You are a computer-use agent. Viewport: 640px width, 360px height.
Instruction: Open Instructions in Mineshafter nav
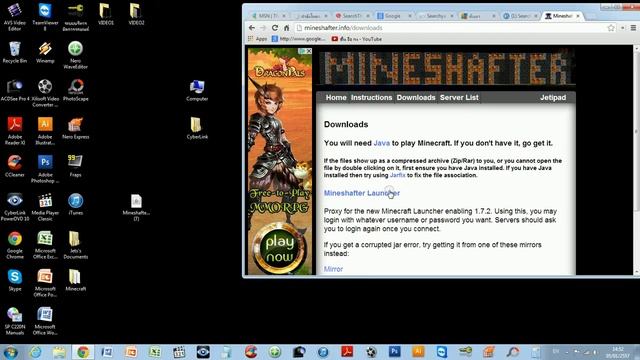point(371,98)
